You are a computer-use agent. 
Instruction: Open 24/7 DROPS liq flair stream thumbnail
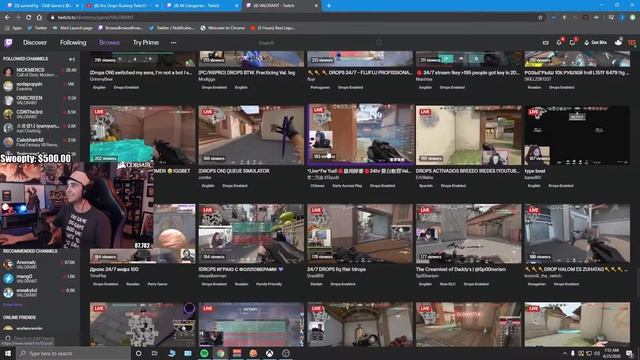tap(360, 233)
